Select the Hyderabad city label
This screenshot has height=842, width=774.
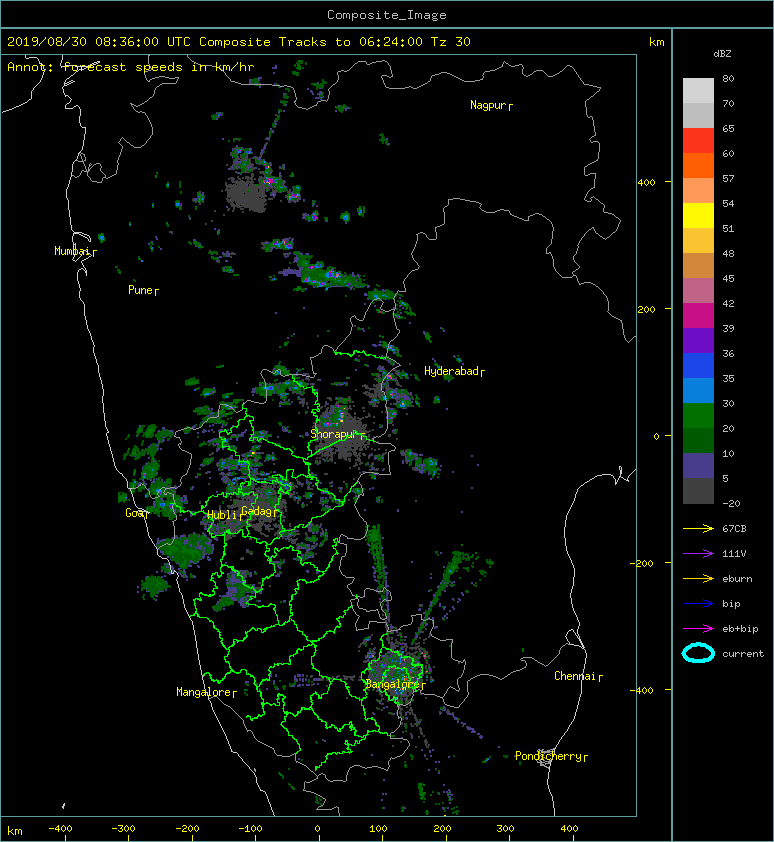(x=452, y=371)
